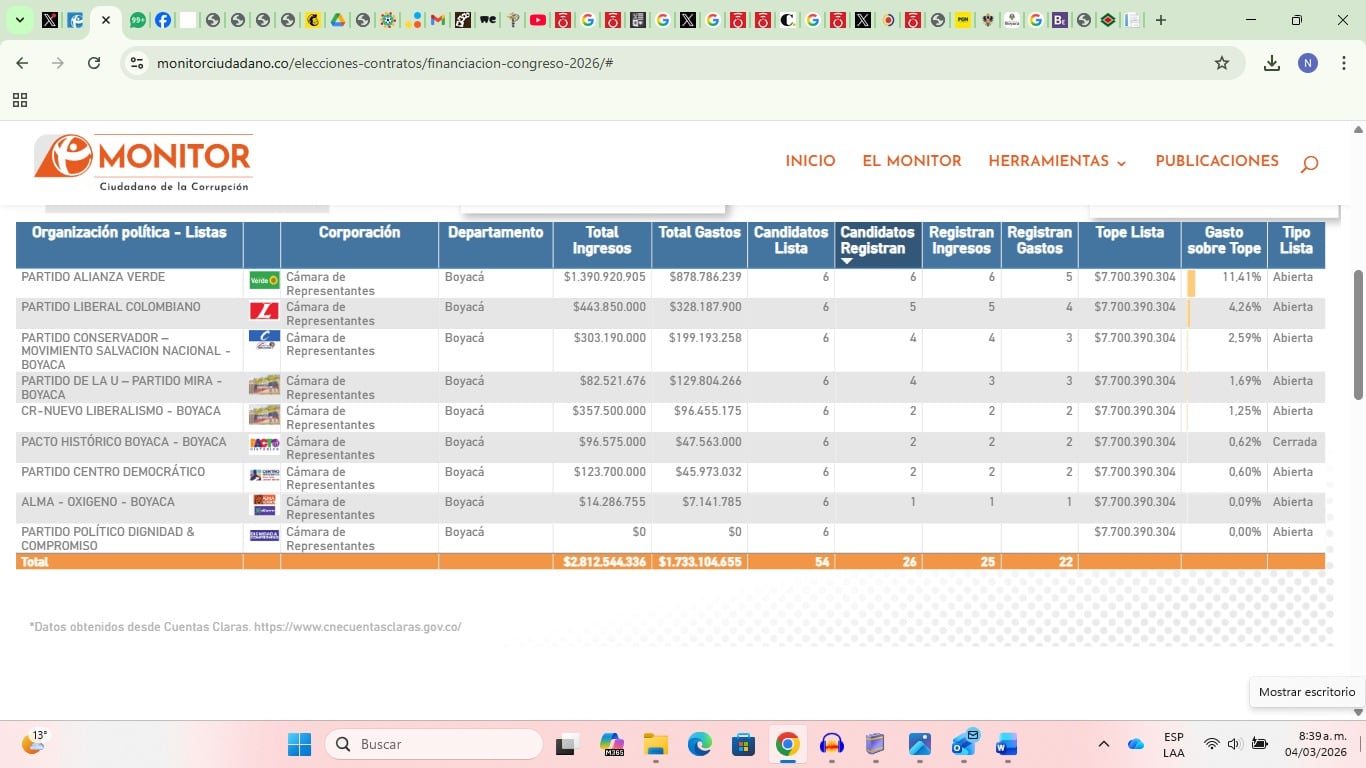1366x768 pixels.
Task: Go to the INICIO menu item
Action: point(810,162)
